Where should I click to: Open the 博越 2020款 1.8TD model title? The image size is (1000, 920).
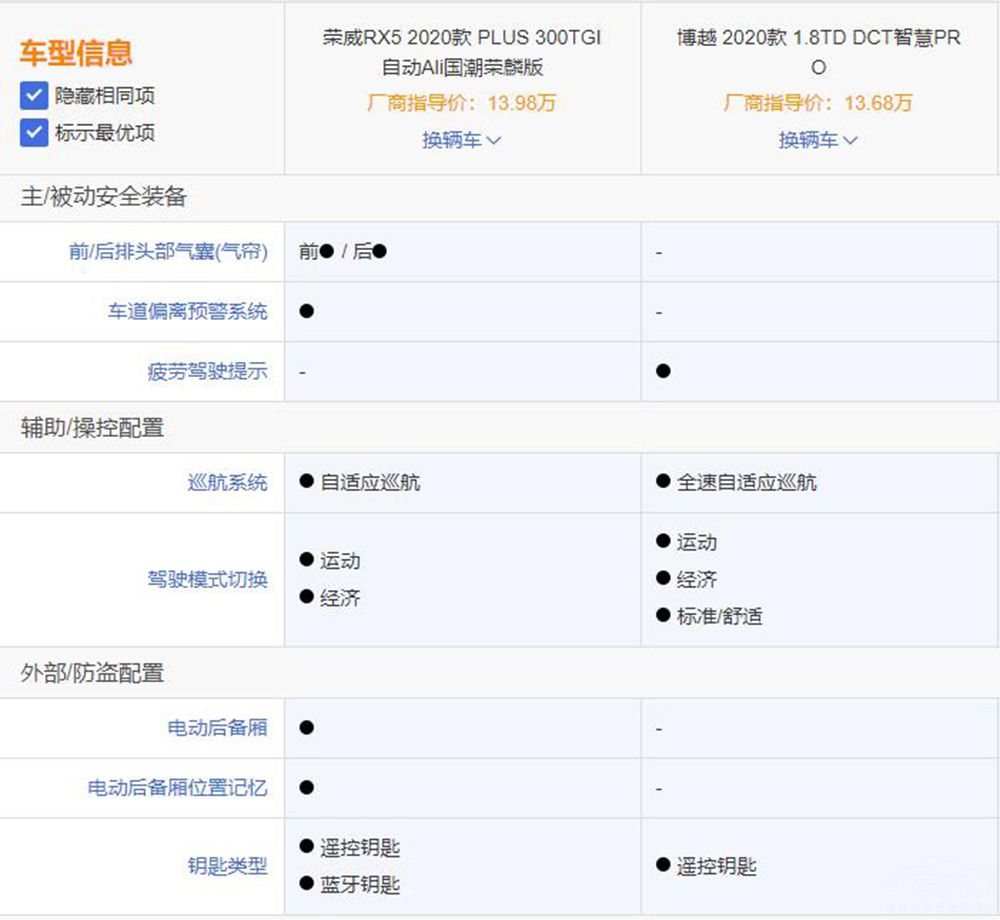point(819,52)
